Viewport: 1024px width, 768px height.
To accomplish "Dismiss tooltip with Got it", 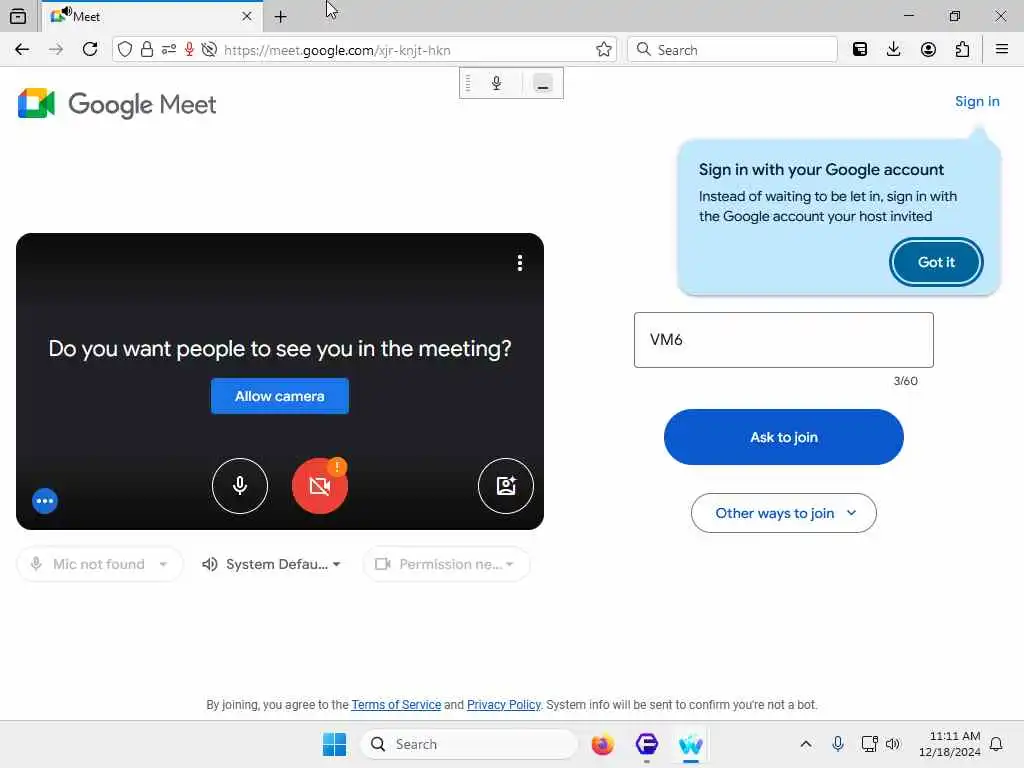I will point(936,262).
